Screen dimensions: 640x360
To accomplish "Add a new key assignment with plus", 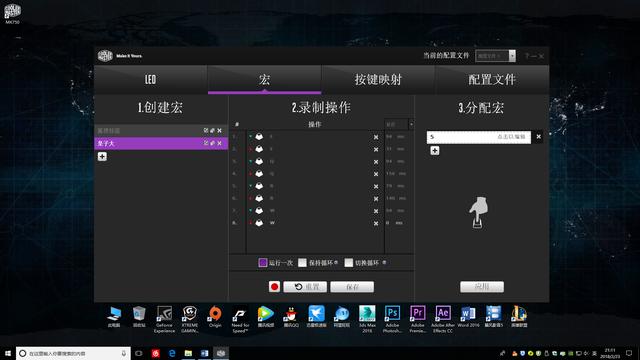I will tap(435, 151).
